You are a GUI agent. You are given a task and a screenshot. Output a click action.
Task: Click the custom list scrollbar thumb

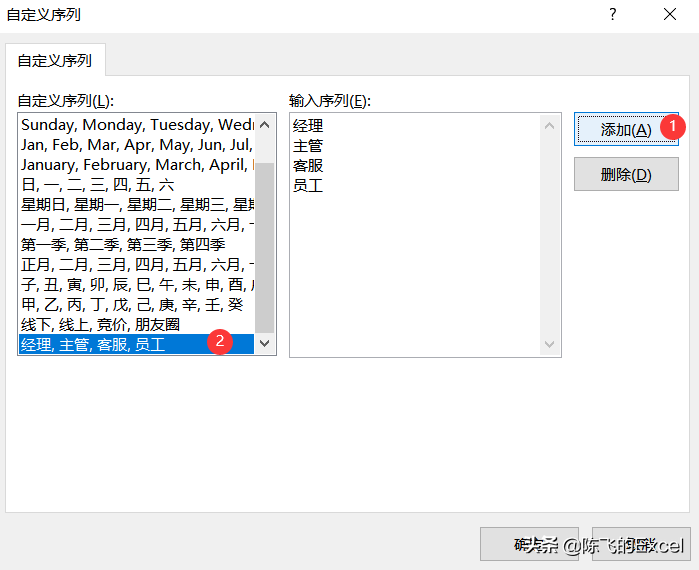click(265, 248)
